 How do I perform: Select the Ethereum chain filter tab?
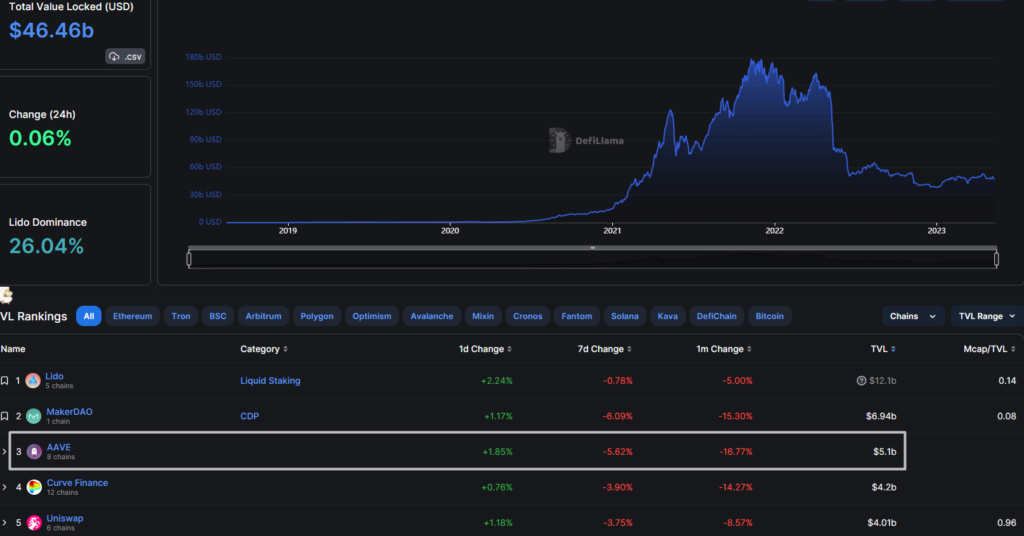(132, 316)
